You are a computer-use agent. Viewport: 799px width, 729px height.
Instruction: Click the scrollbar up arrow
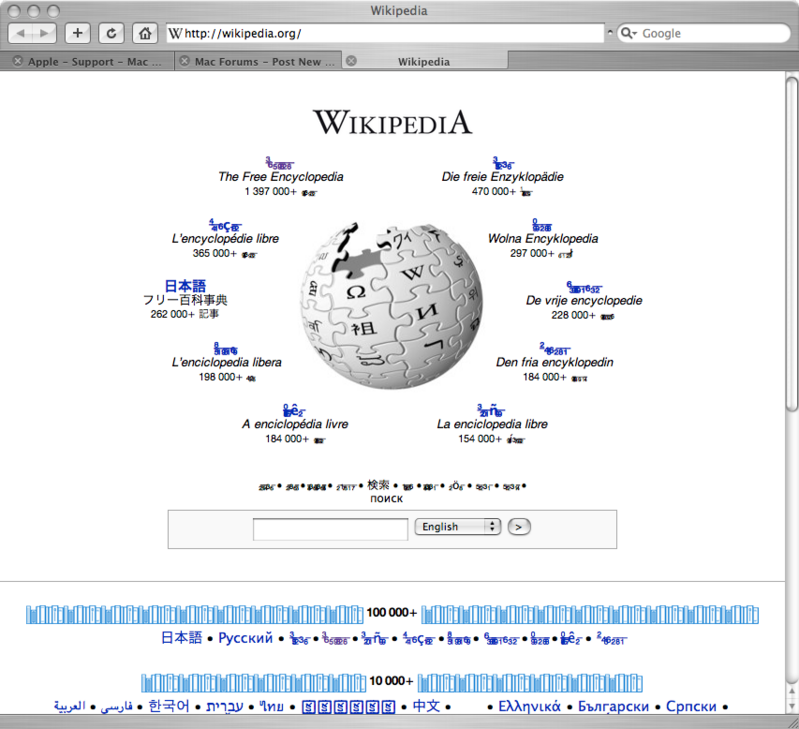click(x=791, y=691)
